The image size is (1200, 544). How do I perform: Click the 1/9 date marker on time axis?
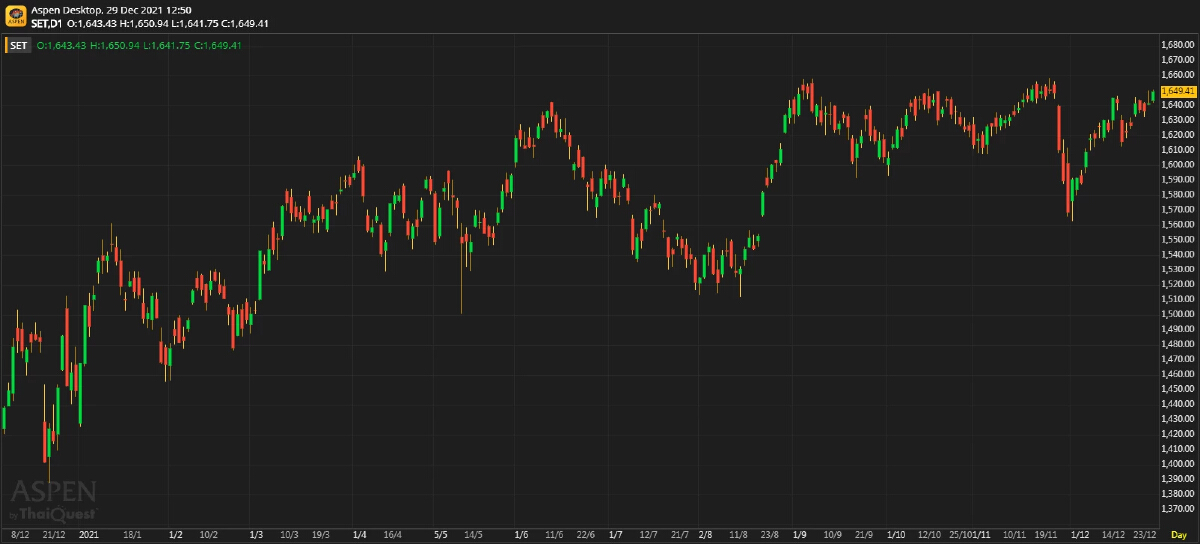pyautogui.click(x=800, y=535)
